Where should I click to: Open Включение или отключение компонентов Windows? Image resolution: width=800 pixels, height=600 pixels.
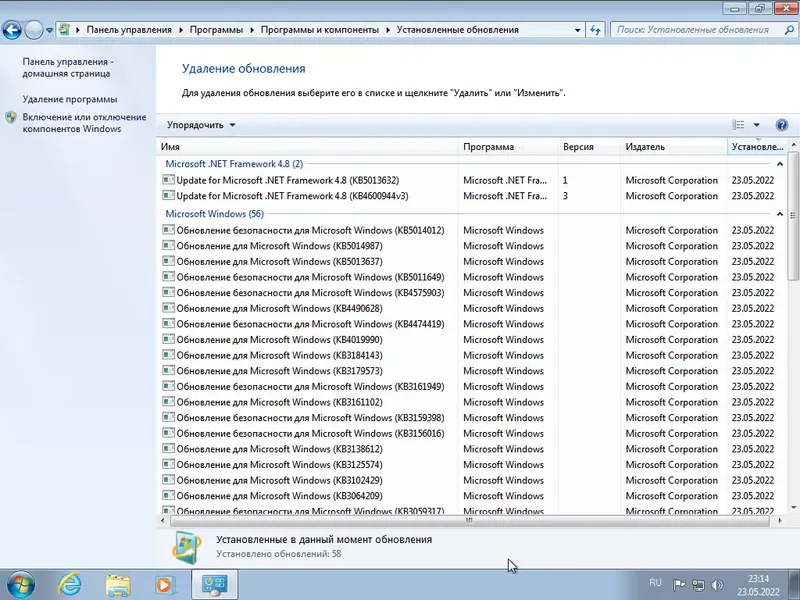click(x=84, y=123)
